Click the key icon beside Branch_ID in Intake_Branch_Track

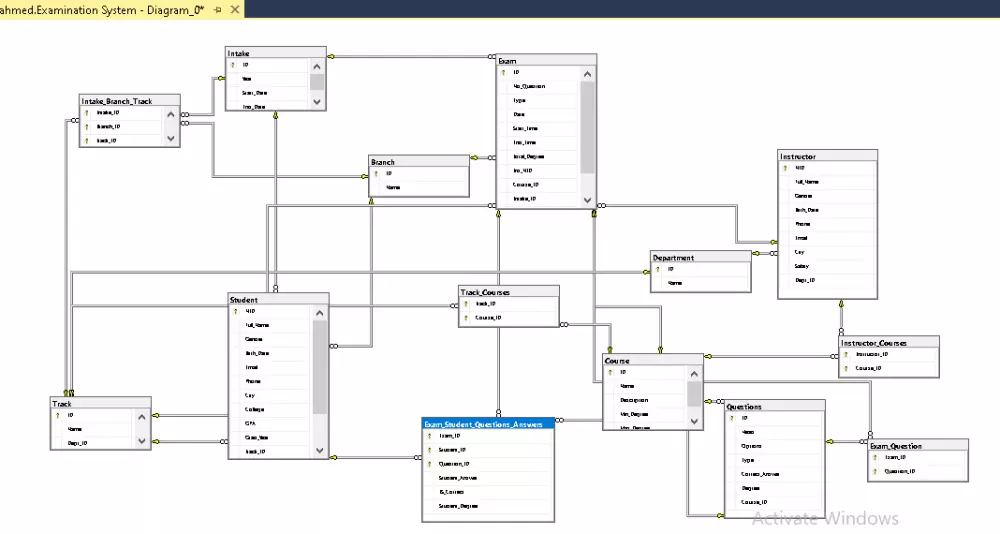[x=87, y=127]
